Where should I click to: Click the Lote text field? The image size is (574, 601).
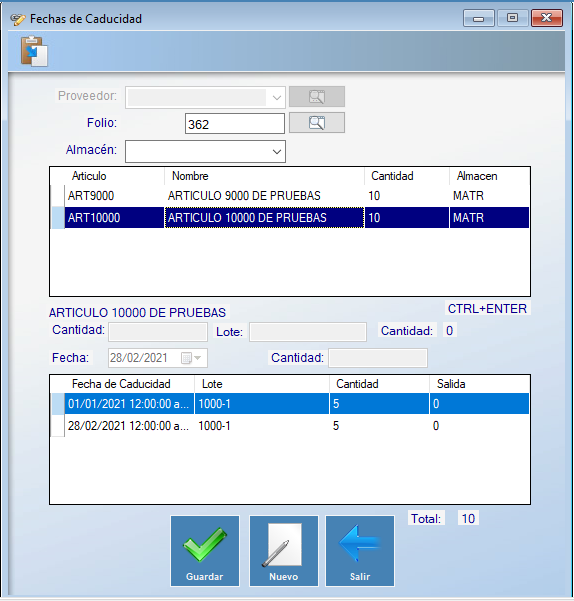click(308, 332)
